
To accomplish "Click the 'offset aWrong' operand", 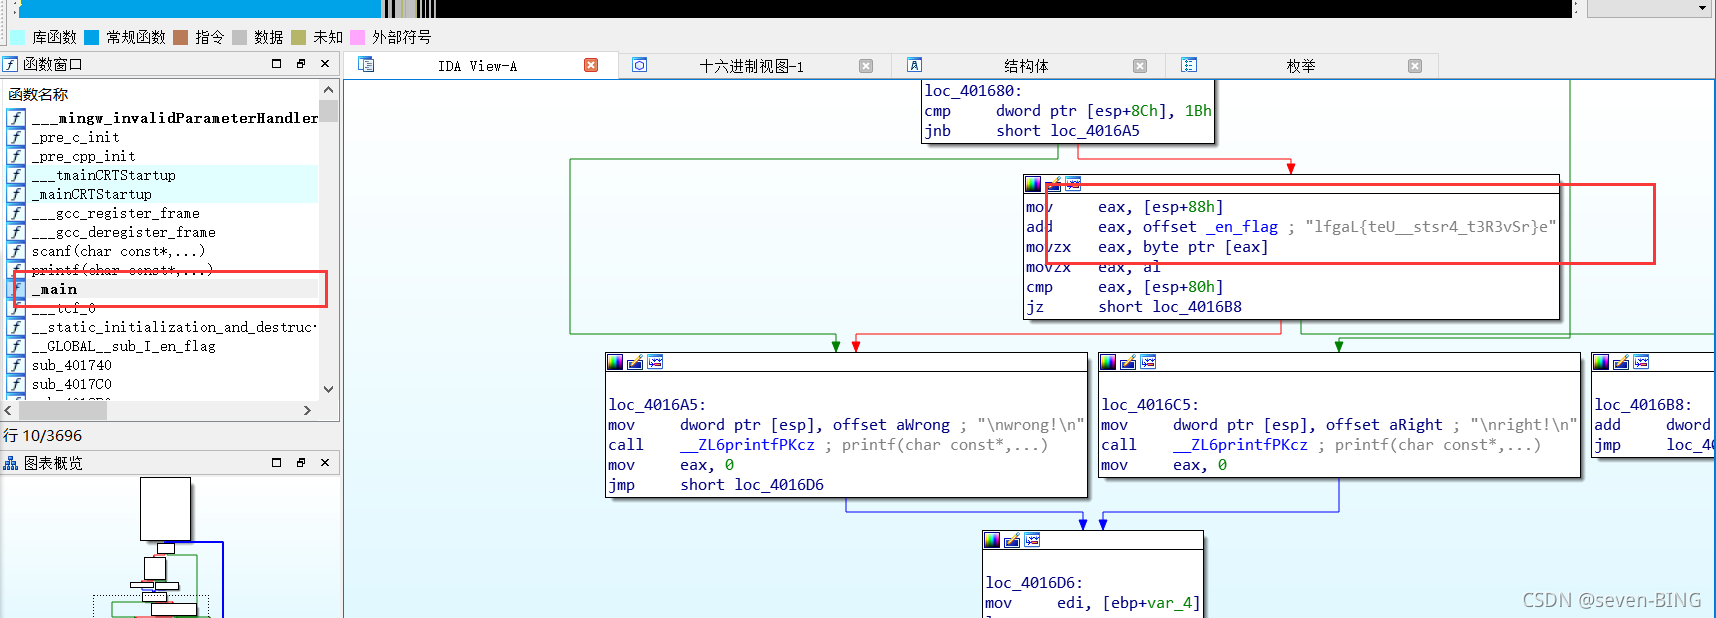I will click(x=891, y=425).
